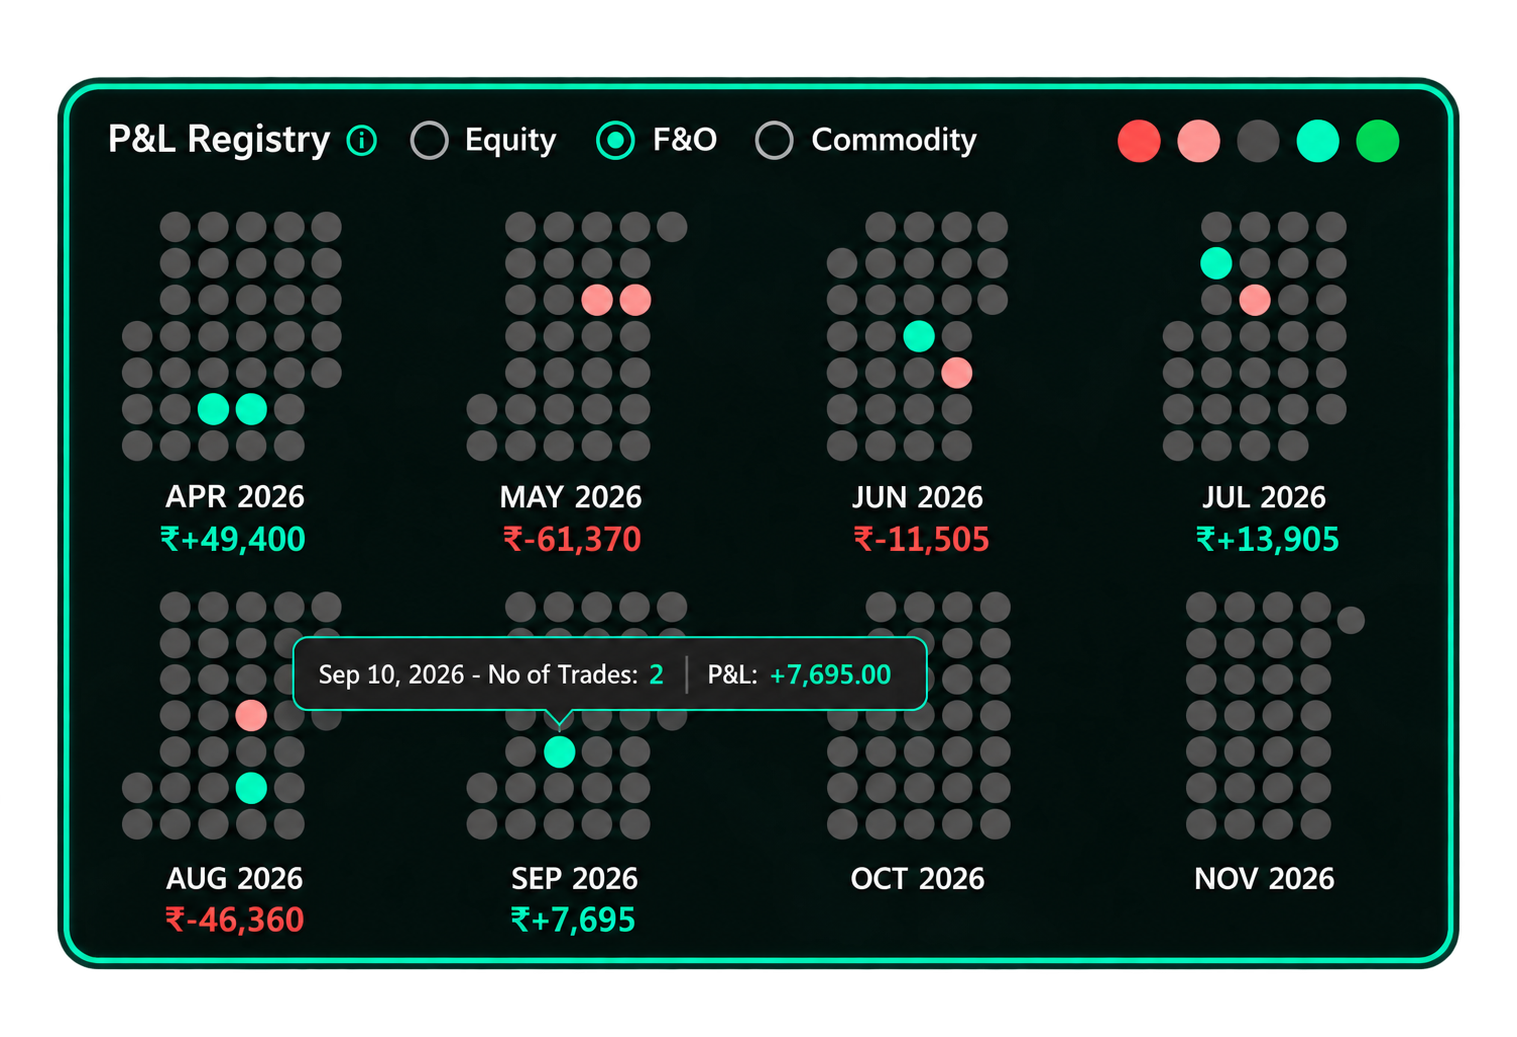This screenshot has height=1037, width=1517.
Task: Click the No of Trades count in tooltip
Action: 656,675
